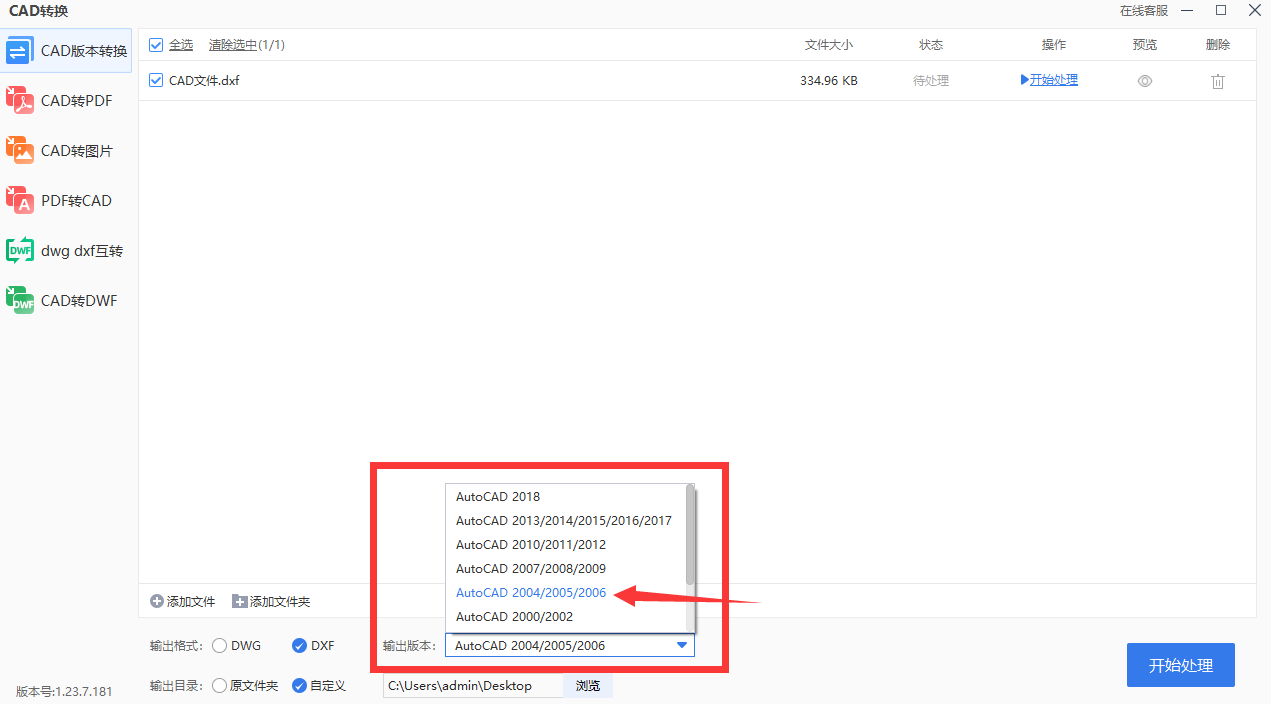This screenshot has height=704, width=1271.
Task: Maximize the CAD转换 window
Action: (x=1221, y=11)
